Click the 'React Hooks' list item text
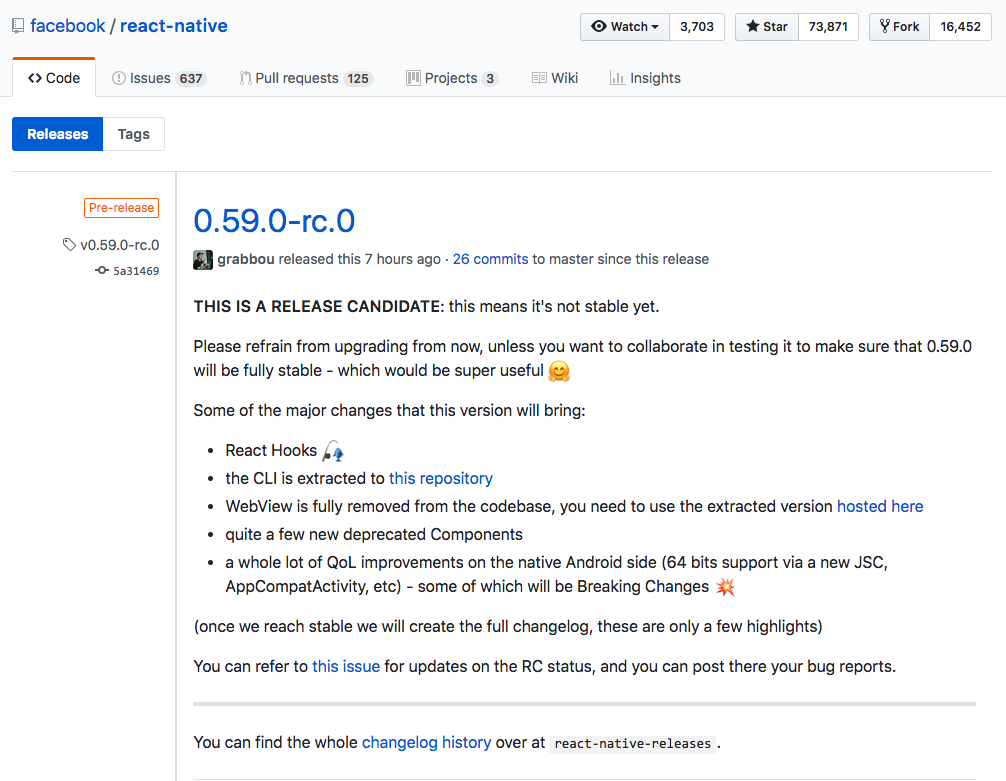Image resolution: width=1006 pixels, height=781 pixels. (271, 451)
